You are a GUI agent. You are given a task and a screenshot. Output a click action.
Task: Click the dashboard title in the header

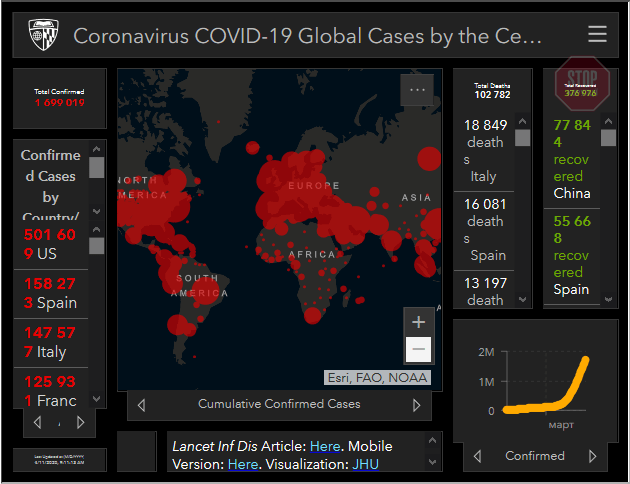(307, 36)
